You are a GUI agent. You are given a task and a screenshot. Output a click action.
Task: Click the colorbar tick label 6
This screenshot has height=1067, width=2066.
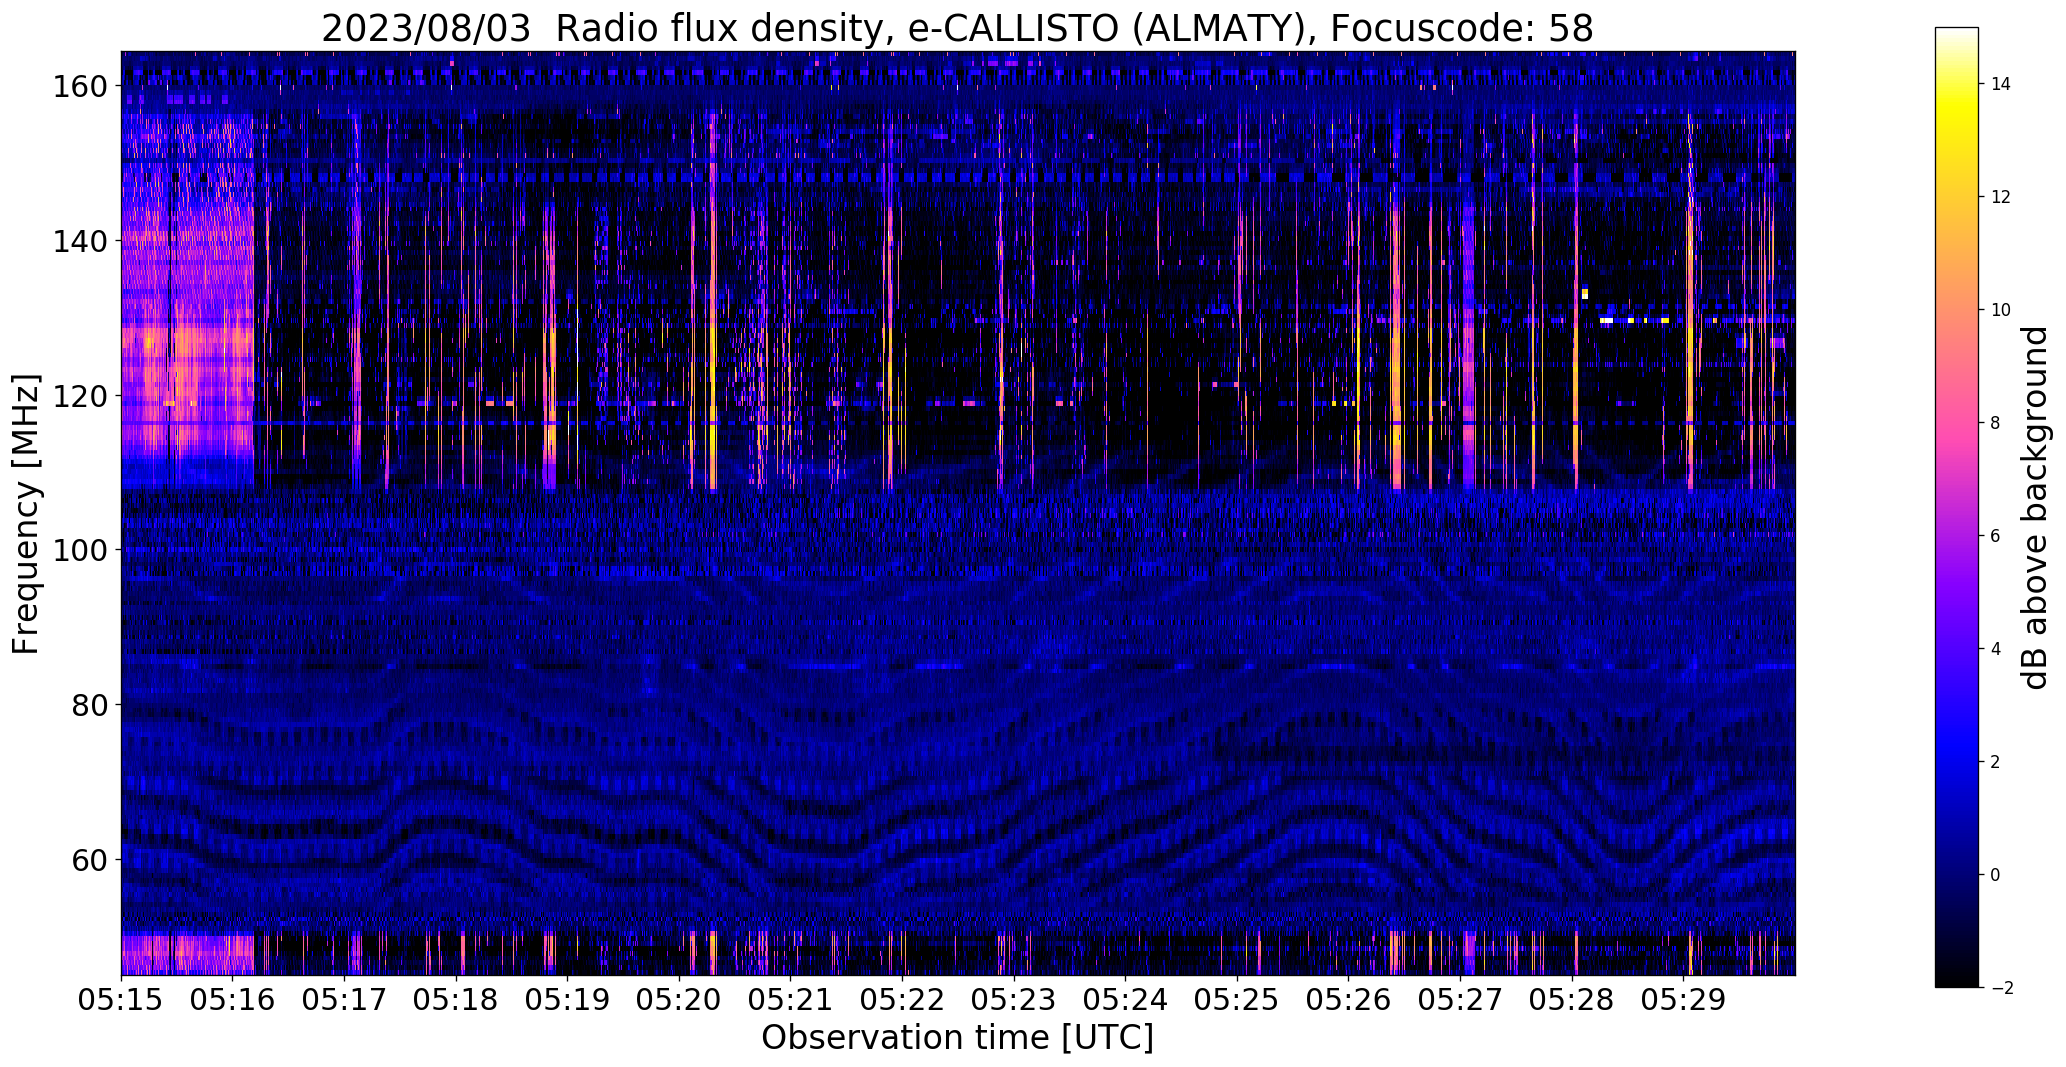1995,537
